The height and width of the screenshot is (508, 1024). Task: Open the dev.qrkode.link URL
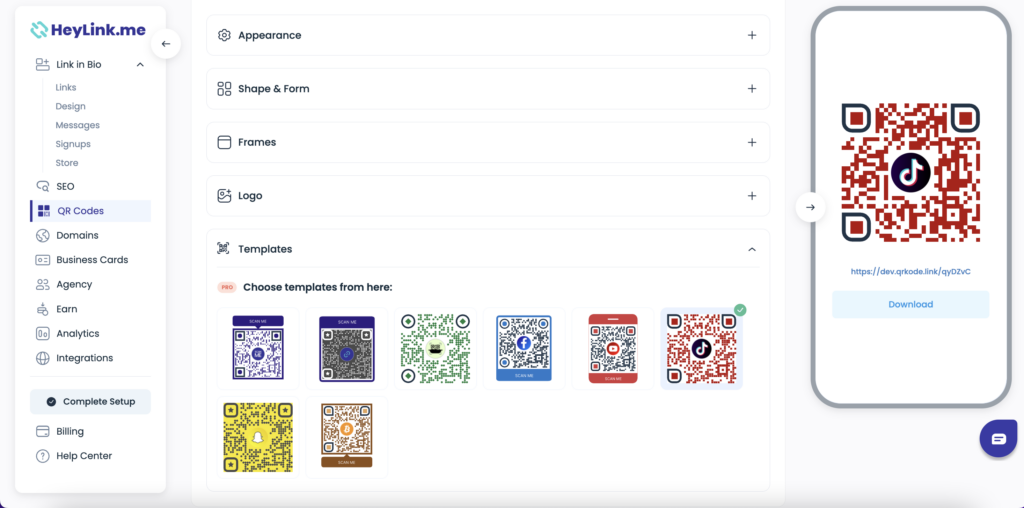[910, 271]
